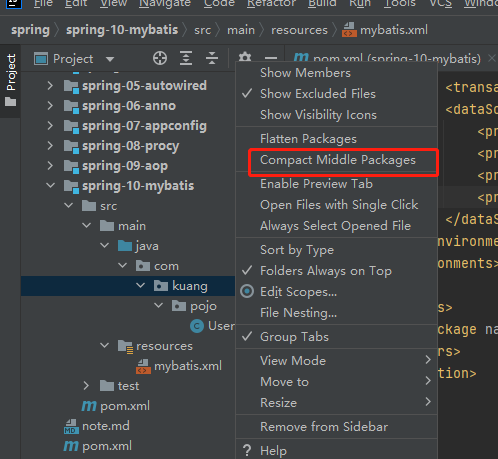Expand the spring-08-procy module
Image resolution: width=498 pixels, height=459 pixels.
click(50, 146)
